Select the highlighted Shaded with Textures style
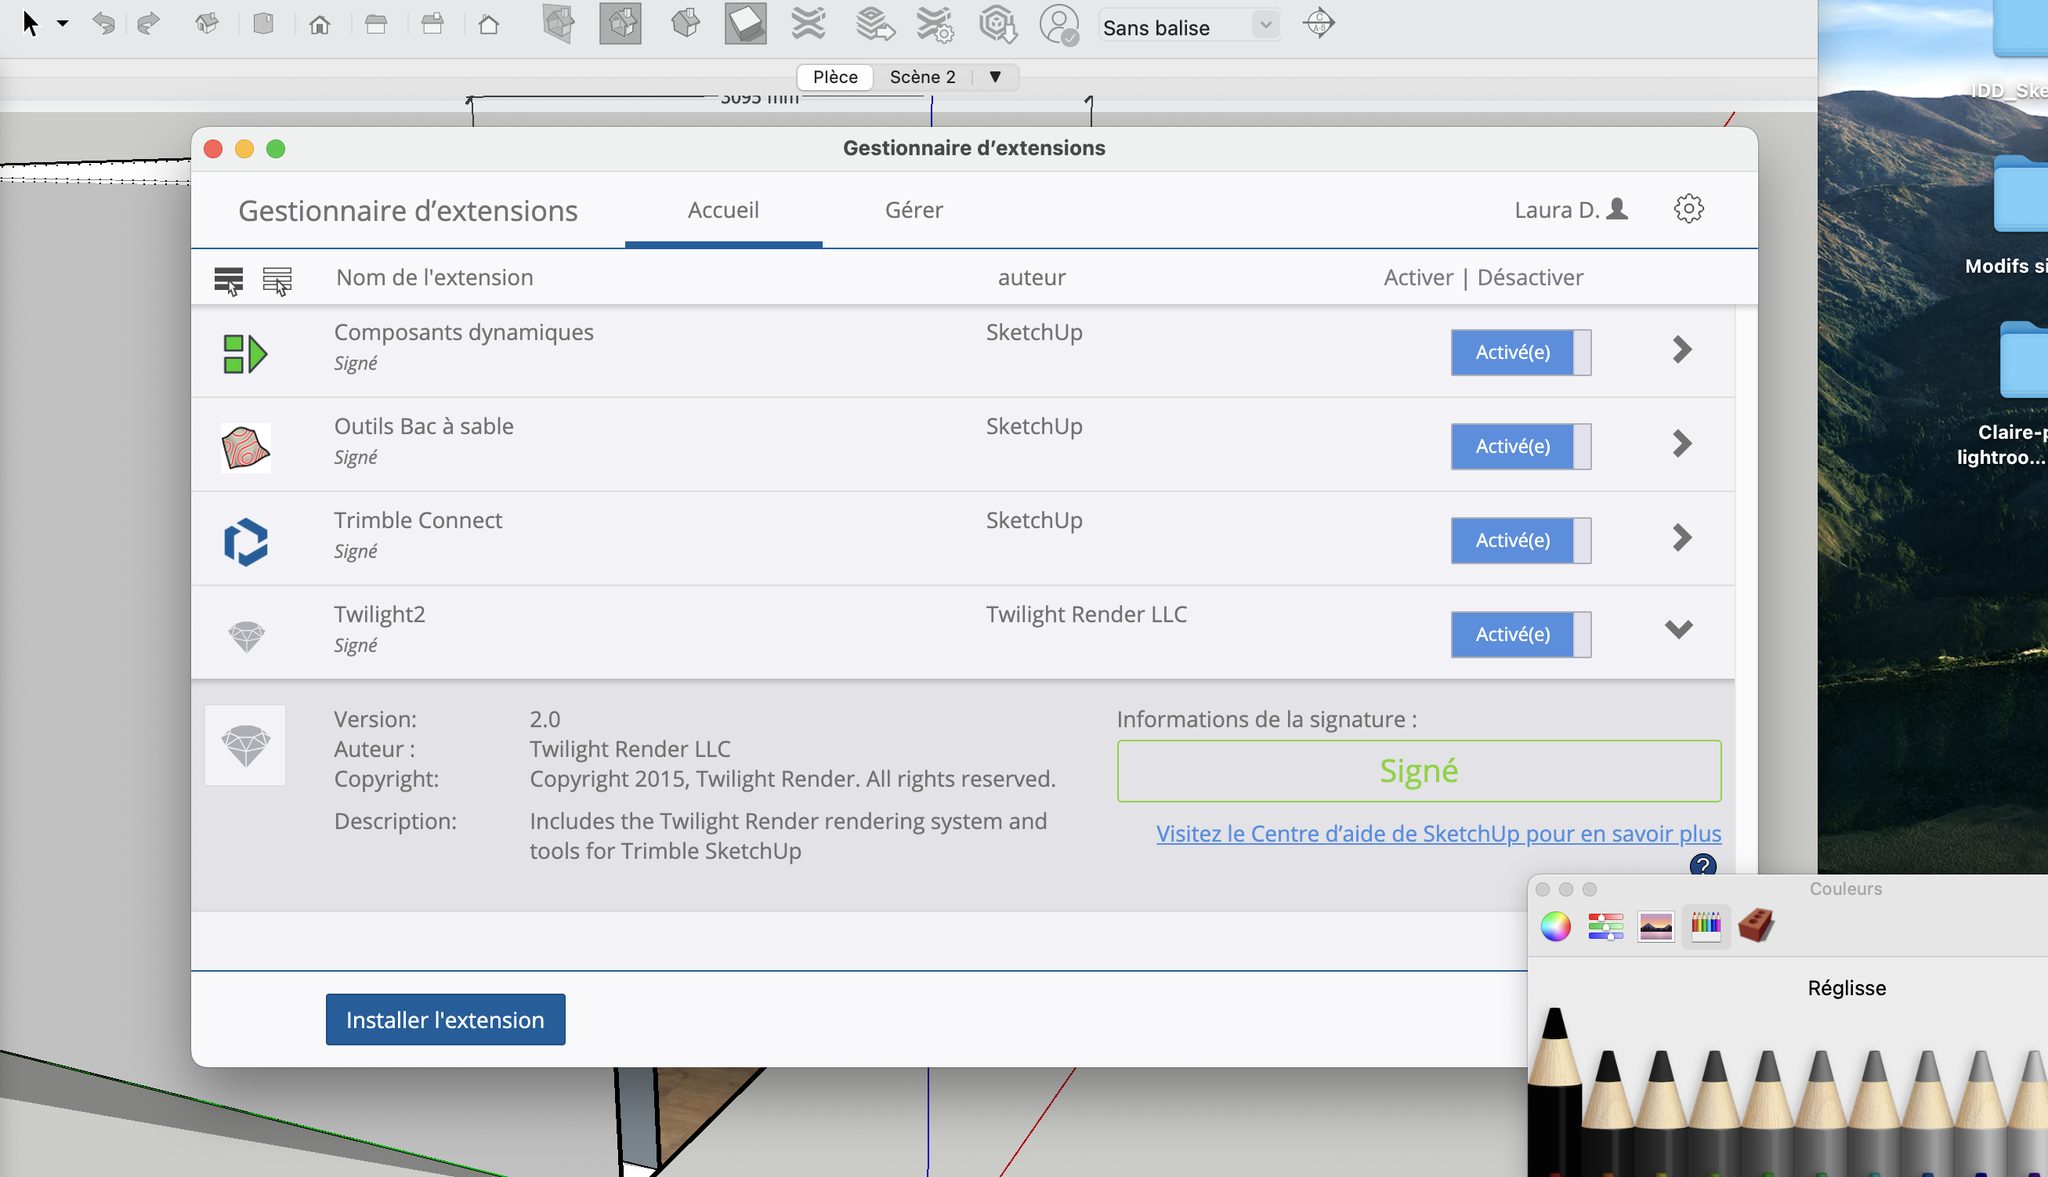 coord(745,23)
